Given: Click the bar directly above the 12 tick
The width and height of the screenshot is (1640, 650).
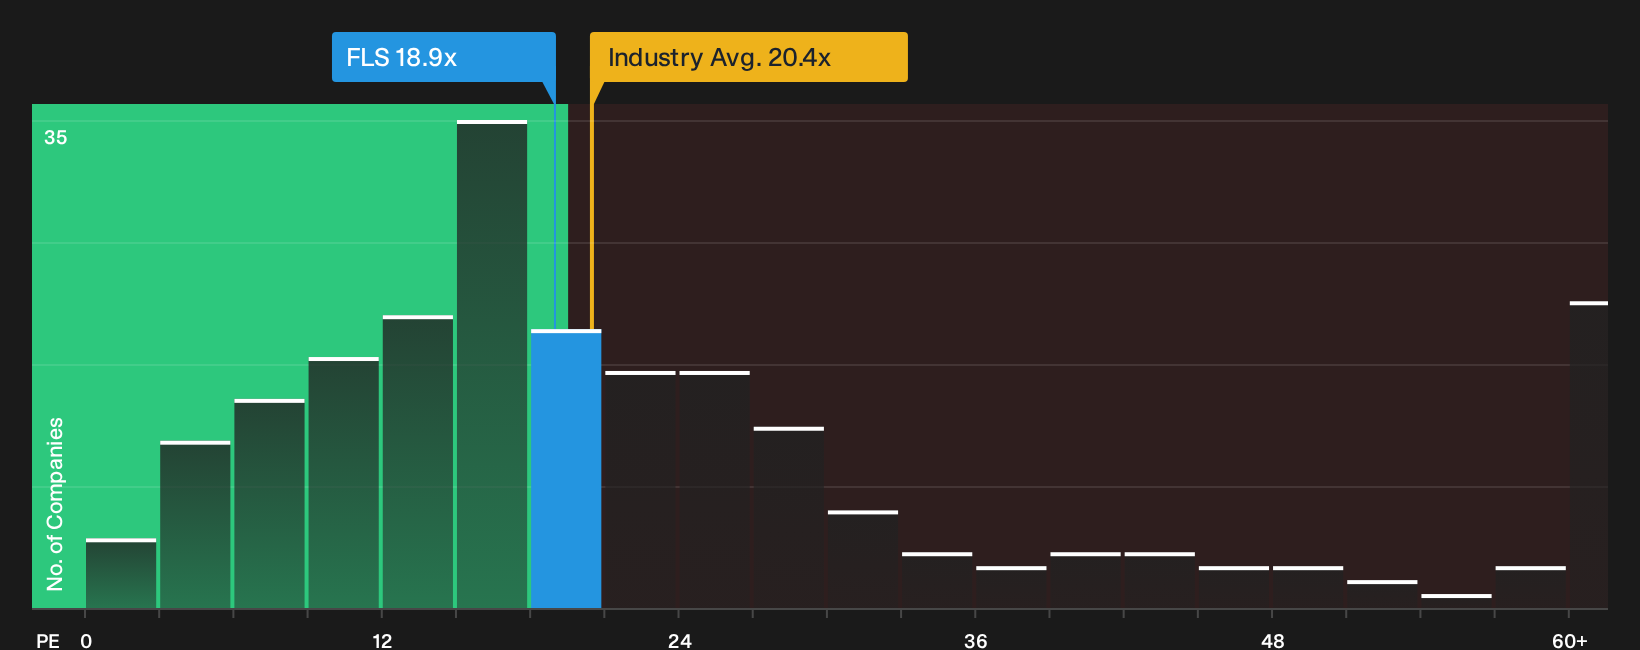Looking at the screenshot, I should pos(418,462).
